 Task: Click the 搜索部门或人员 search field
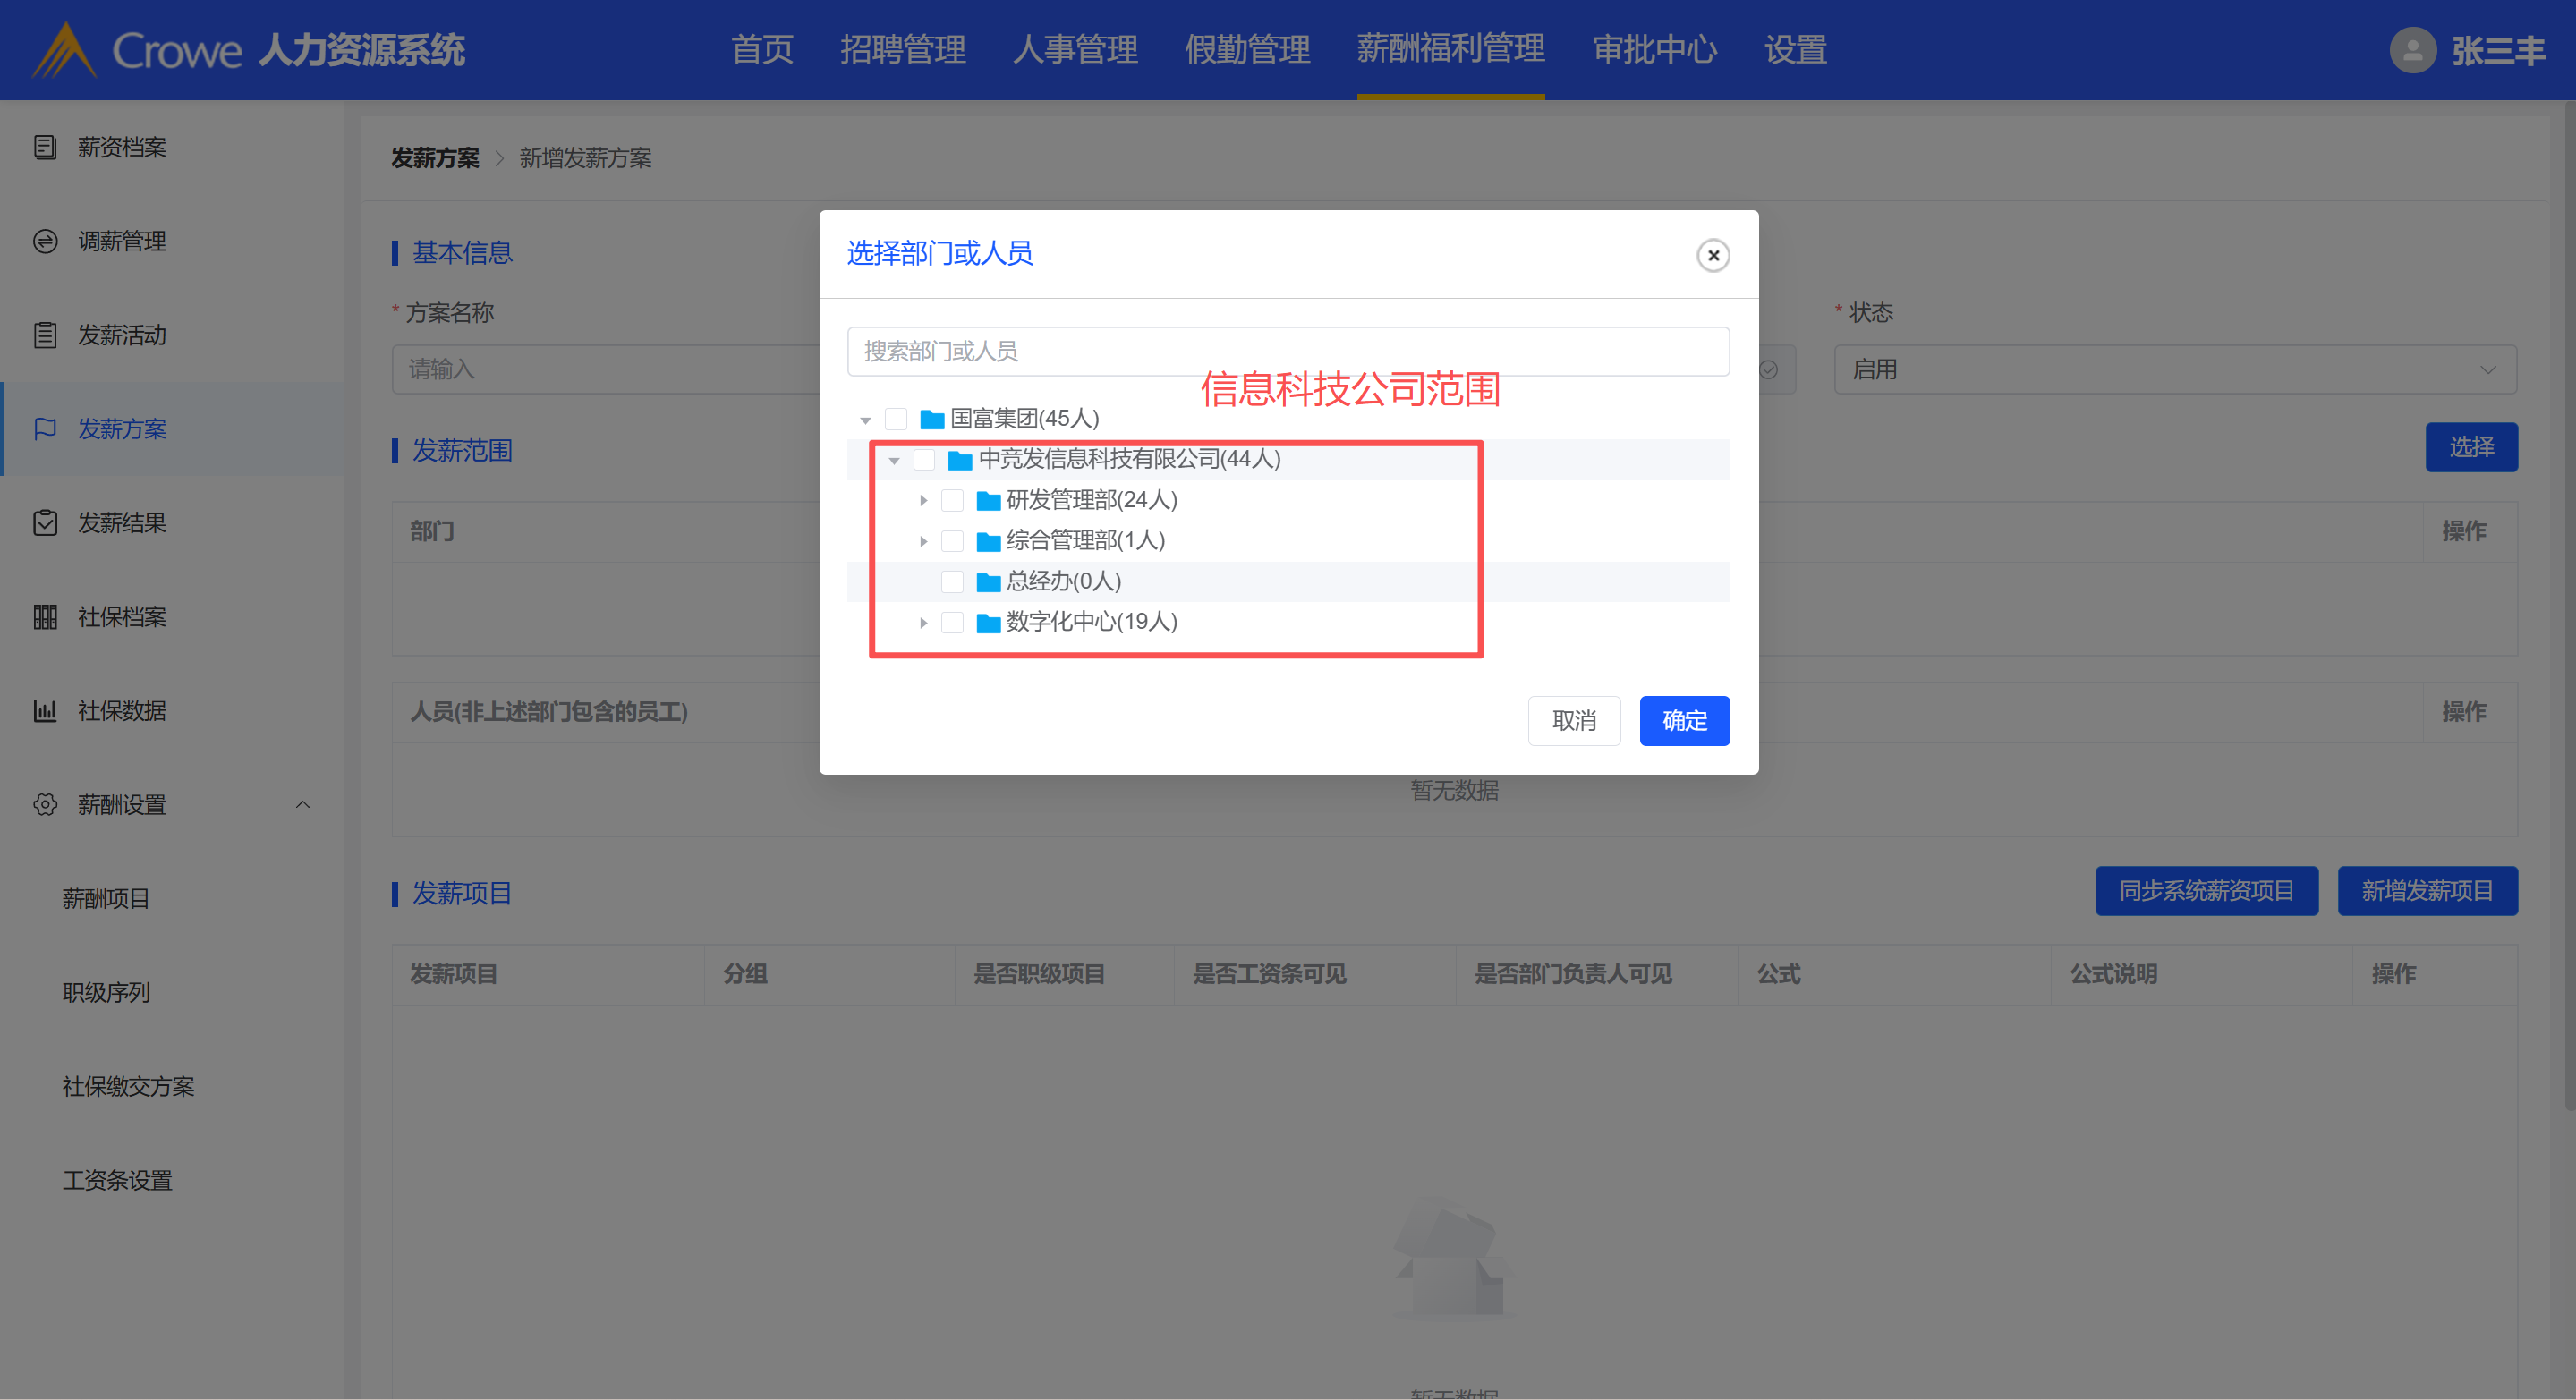(1287, 351)
